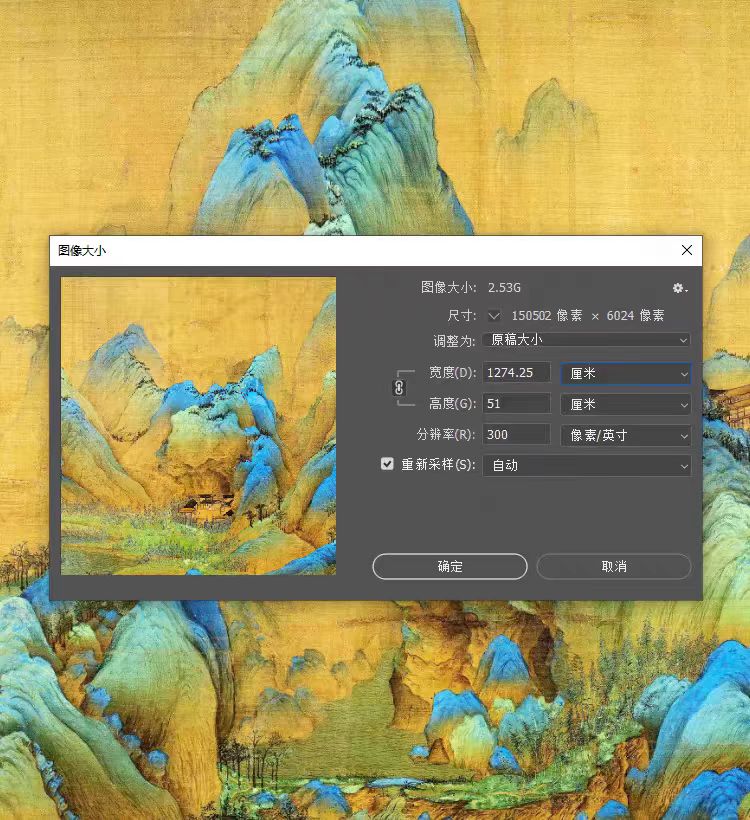
Task: Click the 6024 像素 dimension text
Action: pos(635,316)
